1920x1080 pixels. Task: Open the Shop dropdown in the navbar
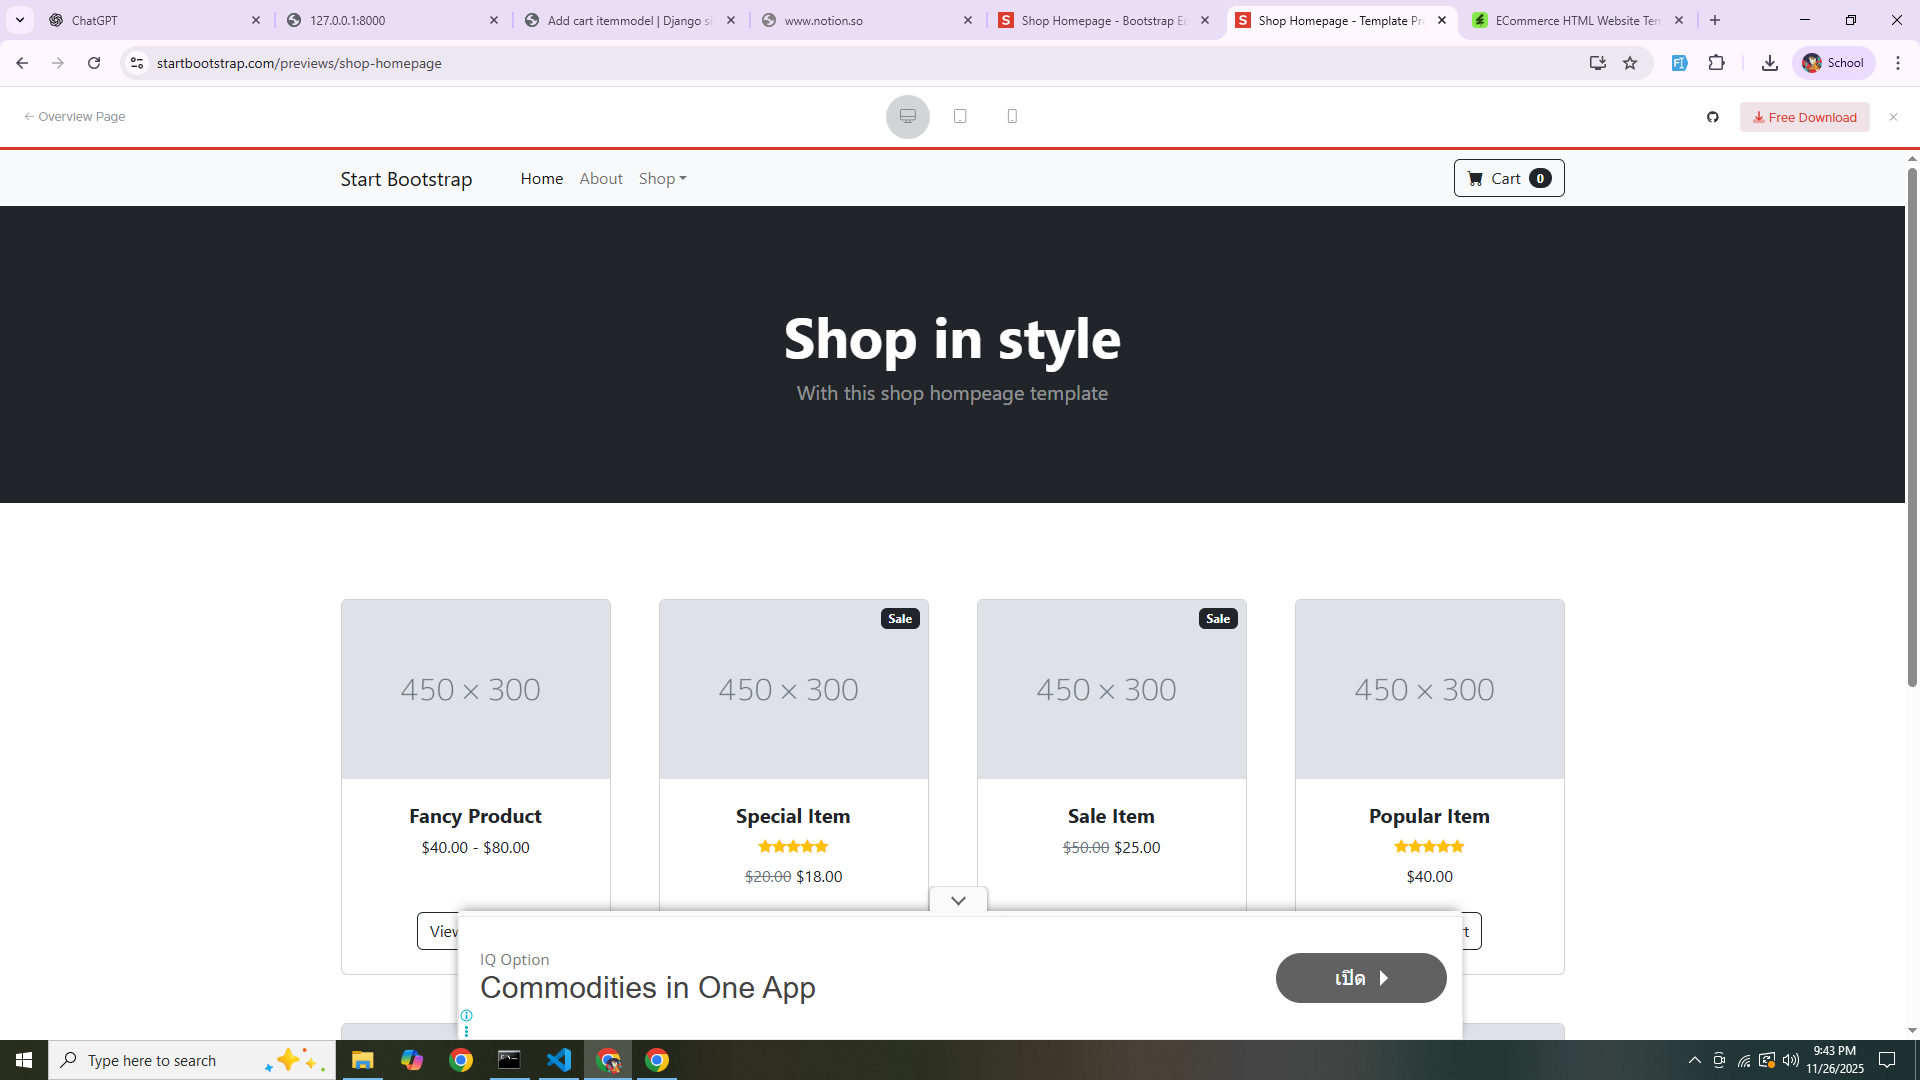click(x=662, y=178)
